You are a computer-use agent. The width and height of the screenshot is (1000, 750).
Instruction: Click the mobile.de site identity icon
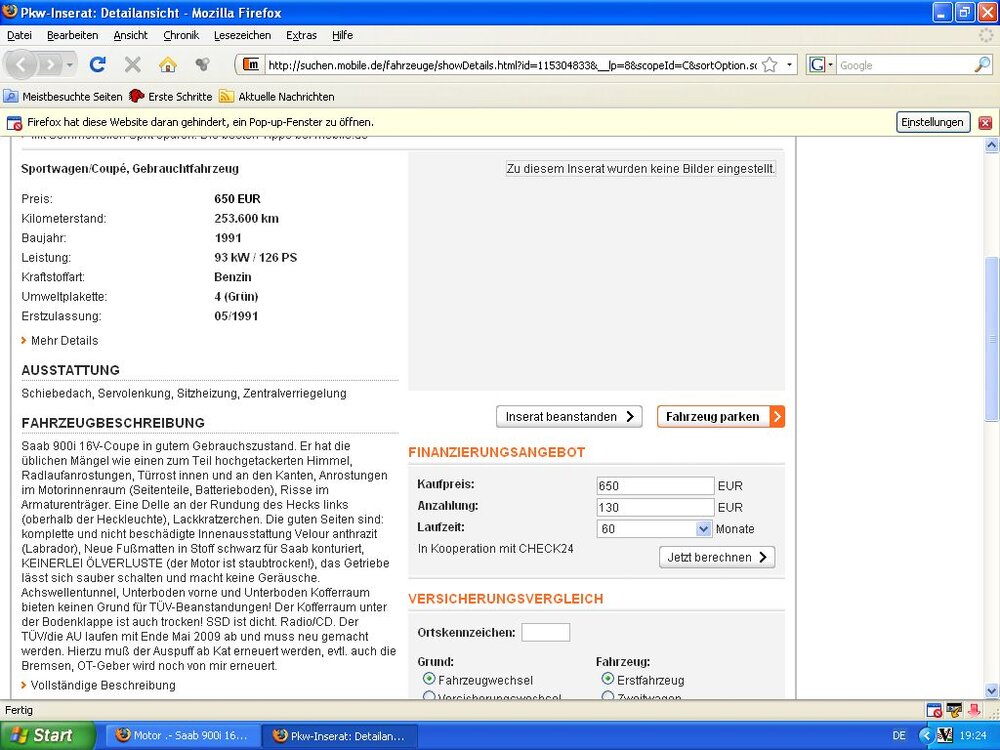[251, 64]
